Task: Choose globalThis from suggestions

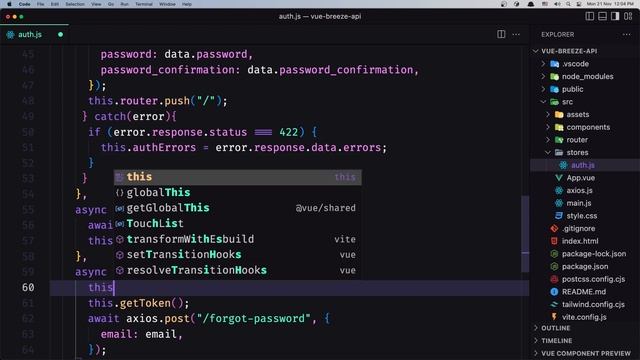Action: pyautogui.click(x=238, y=192)
